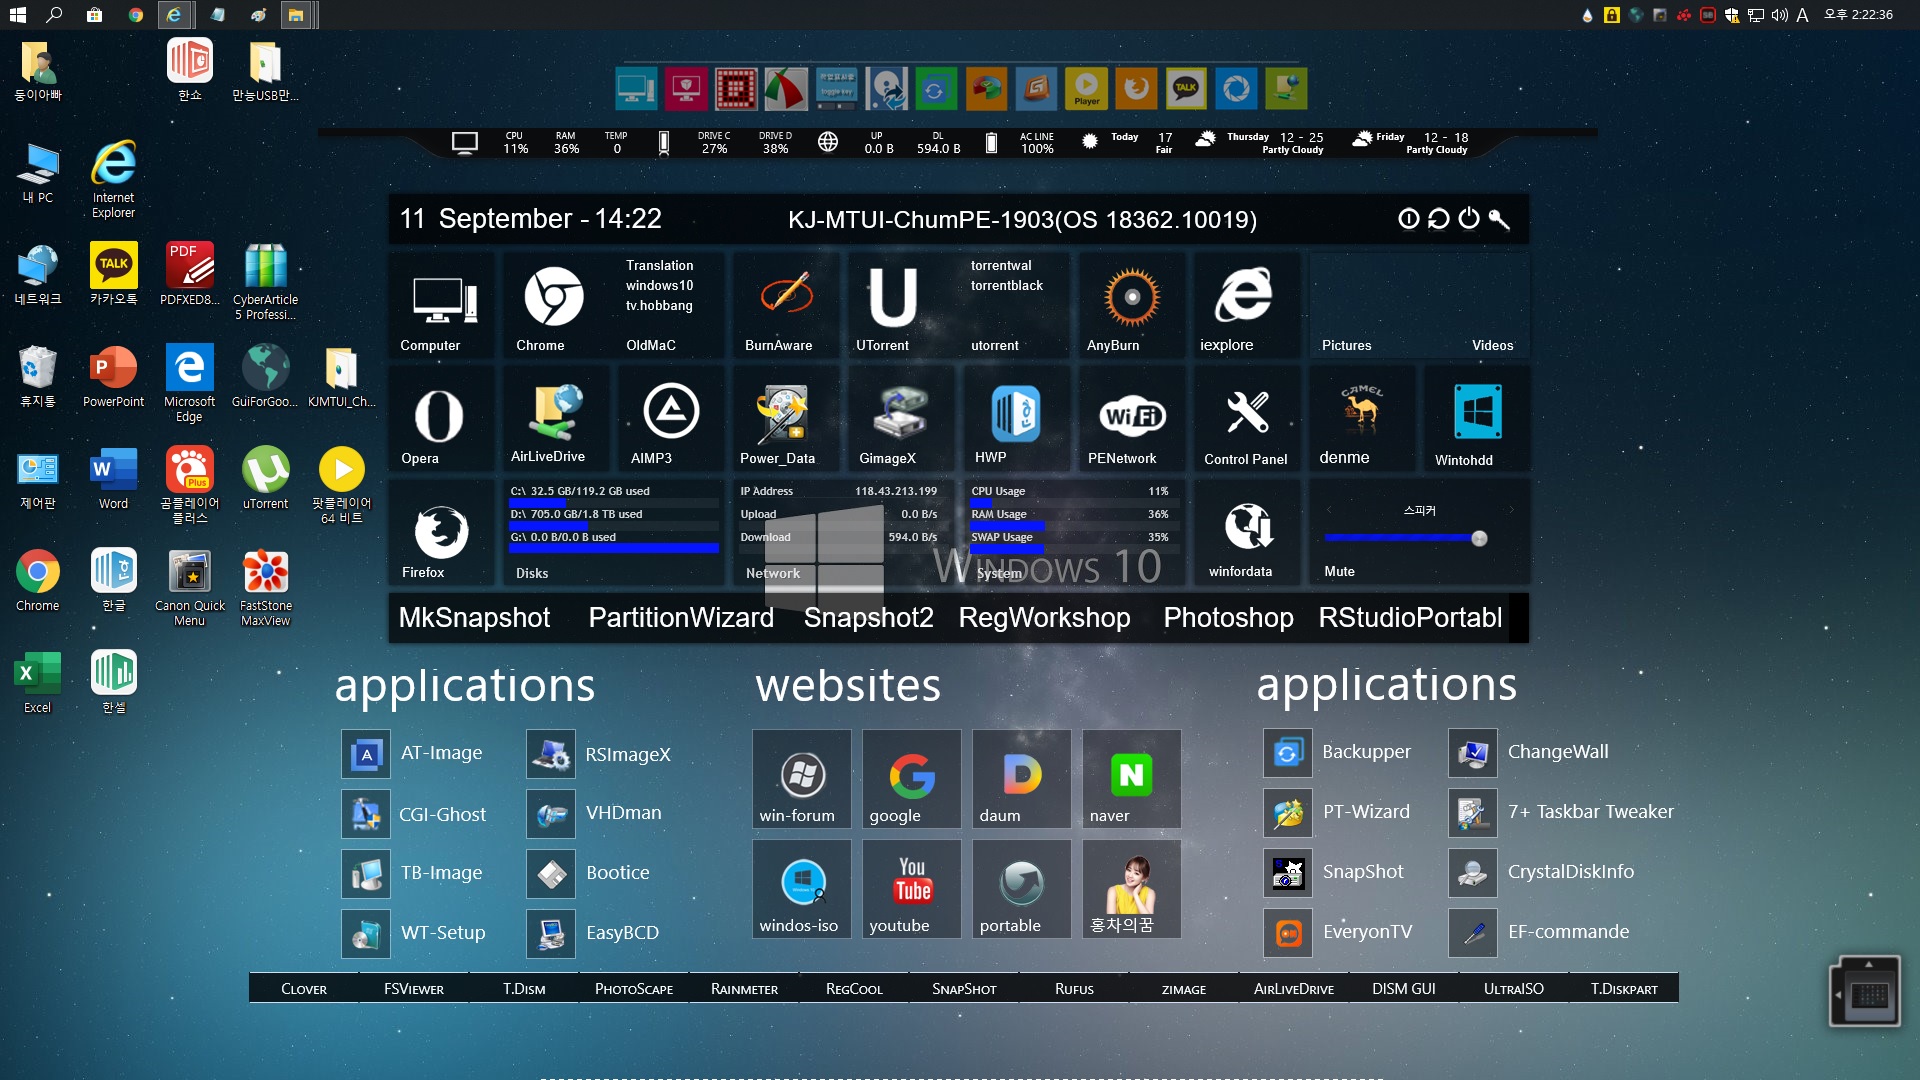Click the tv.hobbang link text

659,306
